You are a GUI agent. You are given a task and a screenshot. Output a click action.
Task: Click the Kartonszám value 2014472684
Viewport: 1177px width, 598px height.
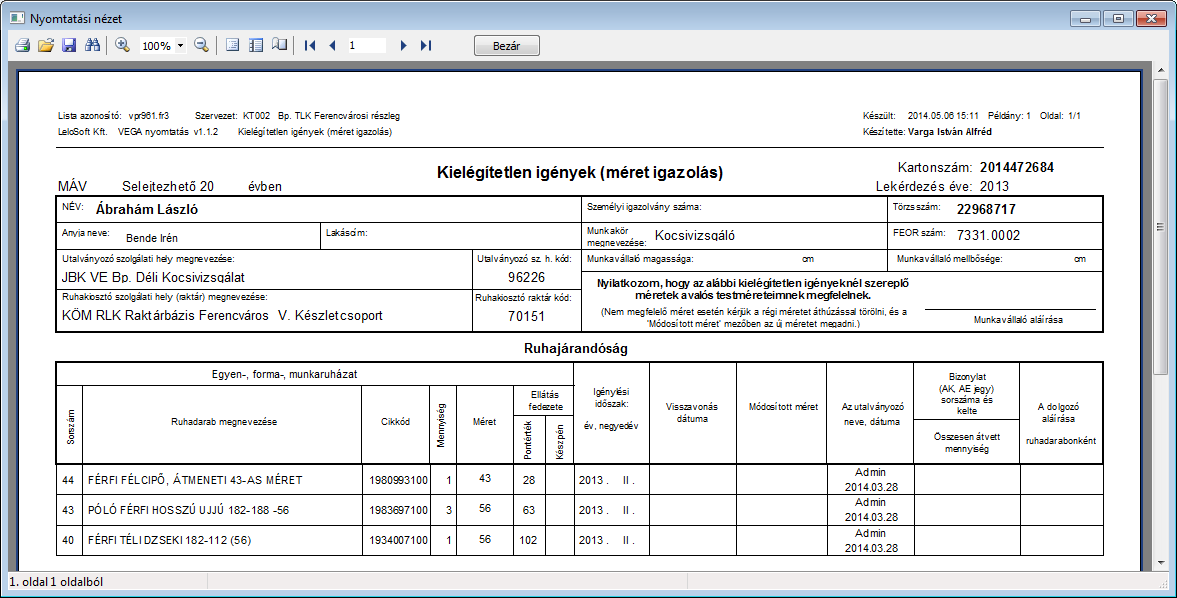click(x=1016, y=167)
